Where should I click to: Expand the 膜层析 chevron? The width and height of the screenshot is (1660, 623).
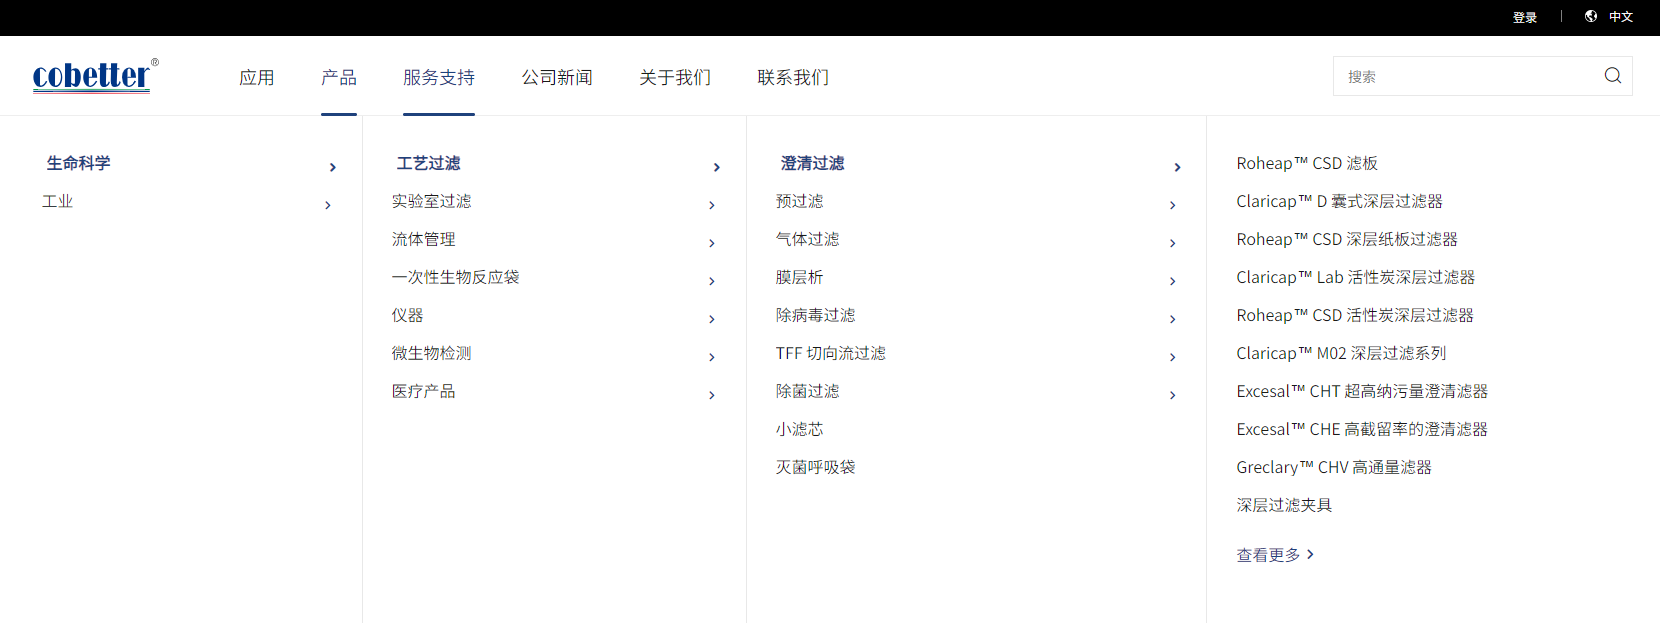pyautogui.click(x=1172, y=281)
